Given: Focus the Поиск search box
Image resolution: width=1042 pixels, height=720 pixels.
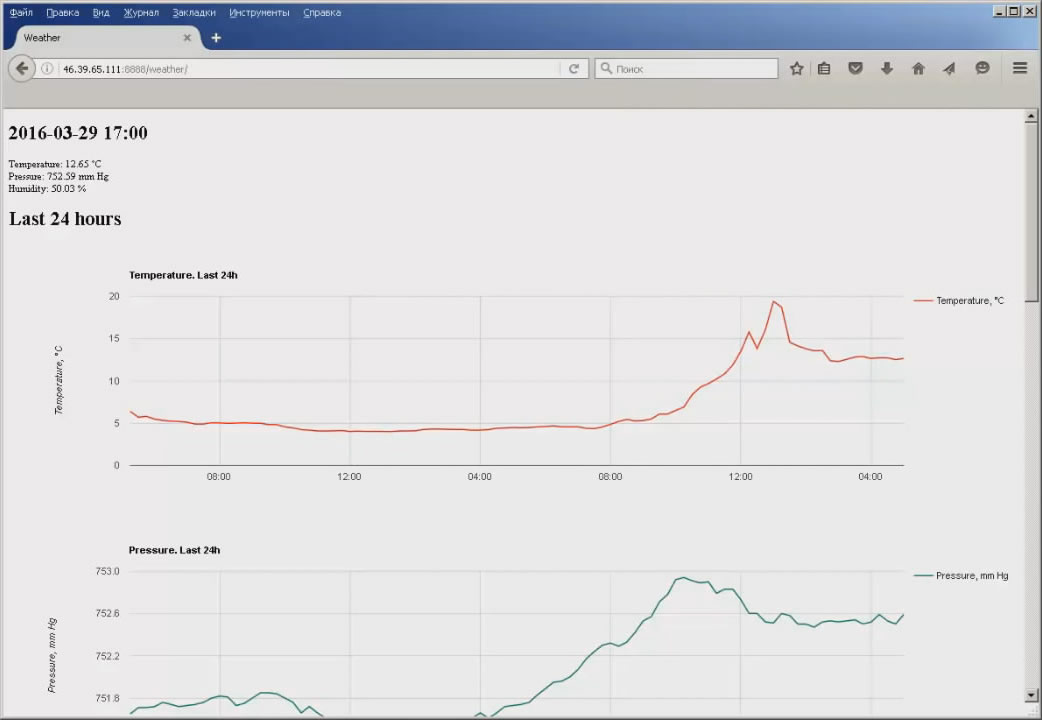Looking at the screenshot, I should [690, 69].
